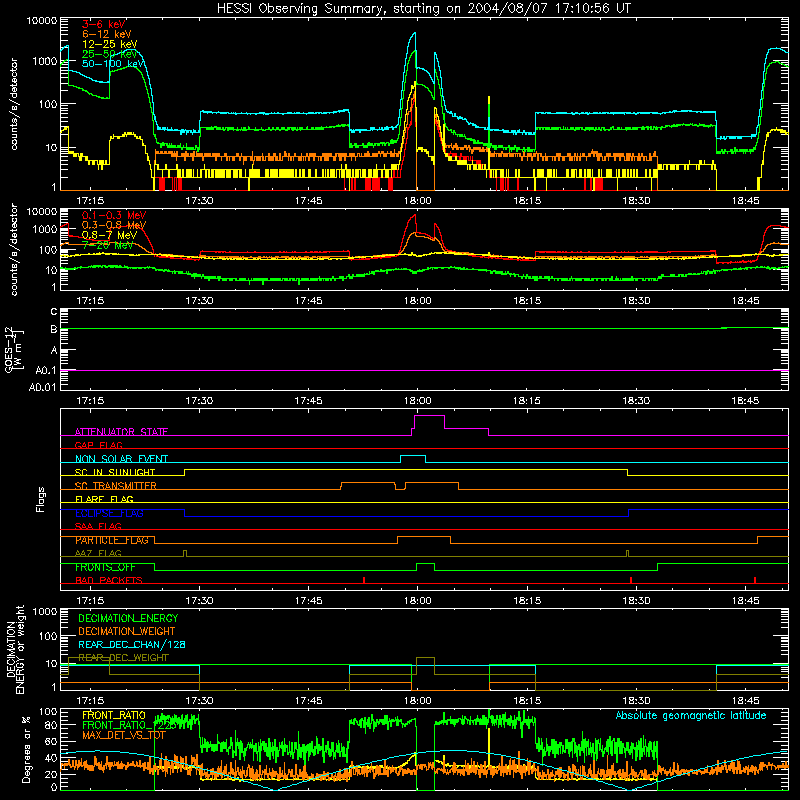Click the 'Degrees or %' axis title
The height and width of the screenshot is (800, 800).
26,749
